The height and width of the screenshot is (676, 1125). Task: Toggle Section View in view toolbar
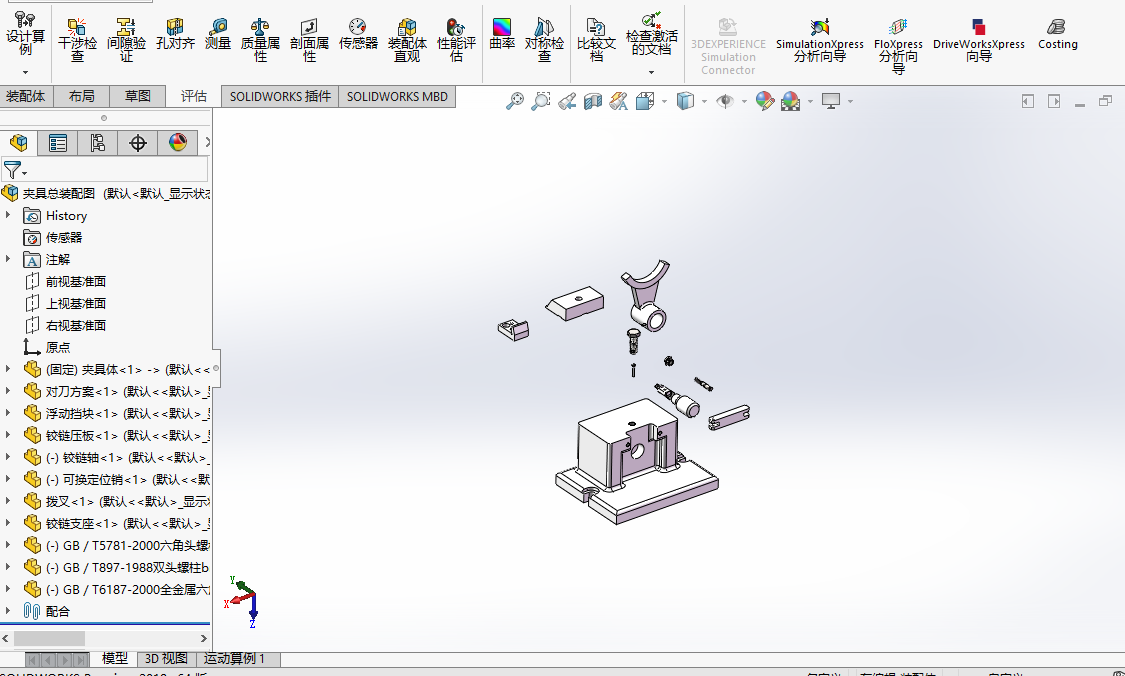[593, 101]
